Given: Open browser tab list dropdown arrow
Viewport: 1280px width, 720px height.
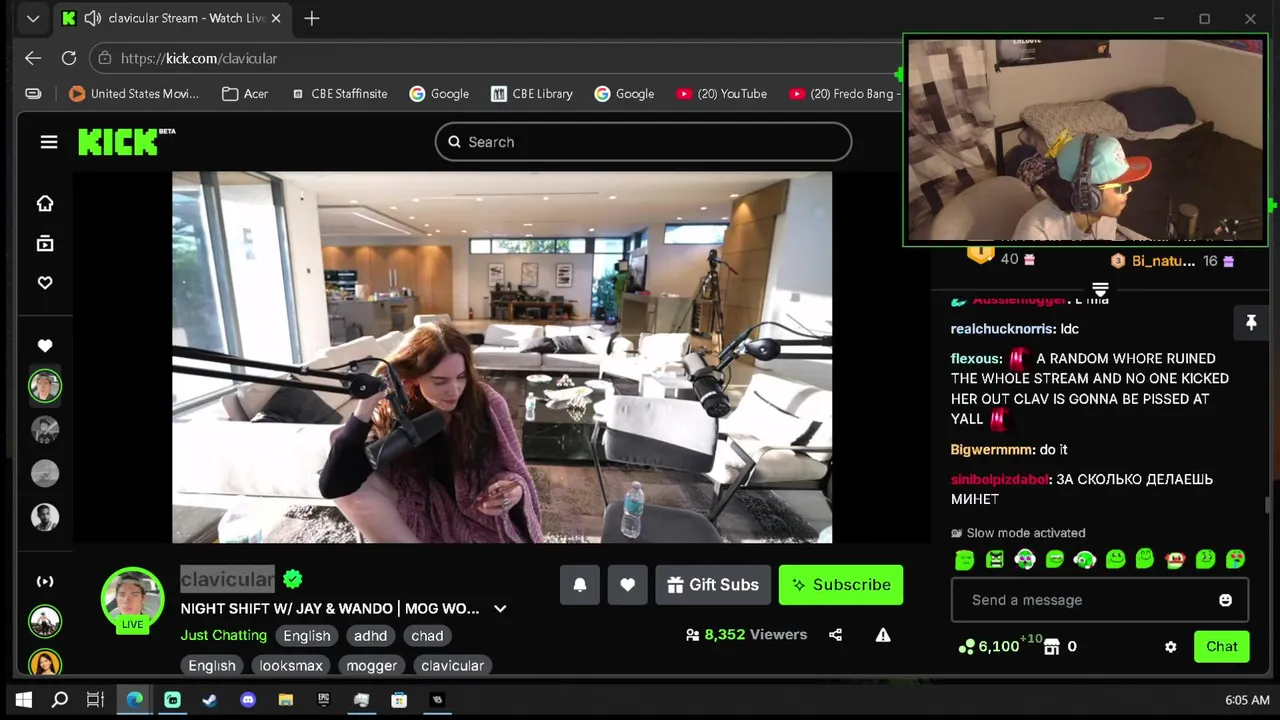Looking at the screenshot, I should (33, 18).
